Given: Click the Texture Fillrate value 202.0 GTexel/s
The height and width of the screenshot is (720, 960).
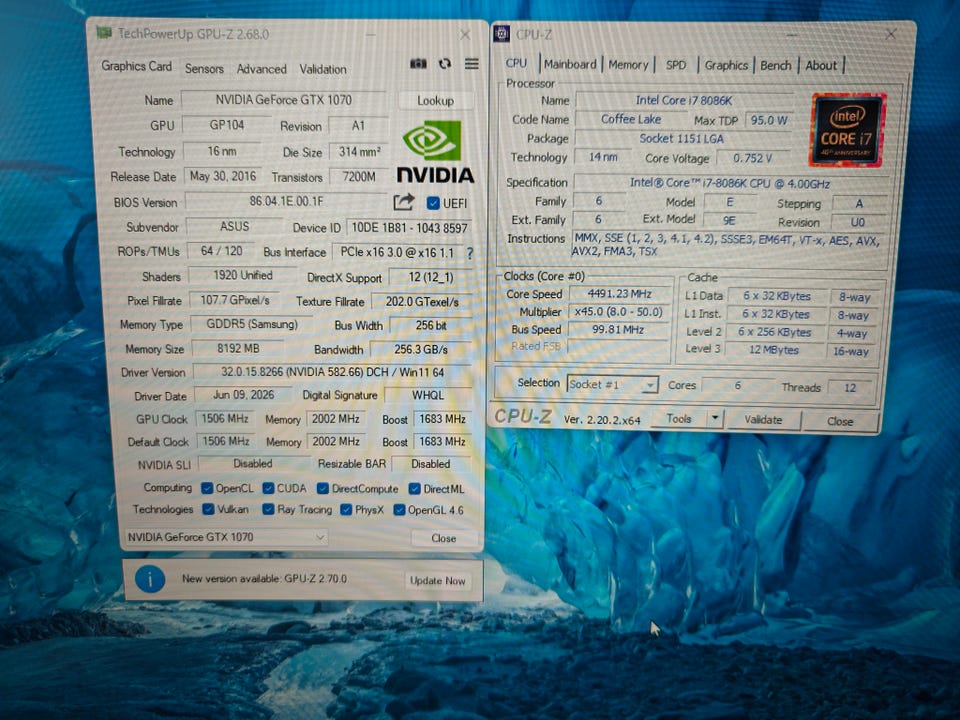Looking at the screenshot, I should click(422, 302).
